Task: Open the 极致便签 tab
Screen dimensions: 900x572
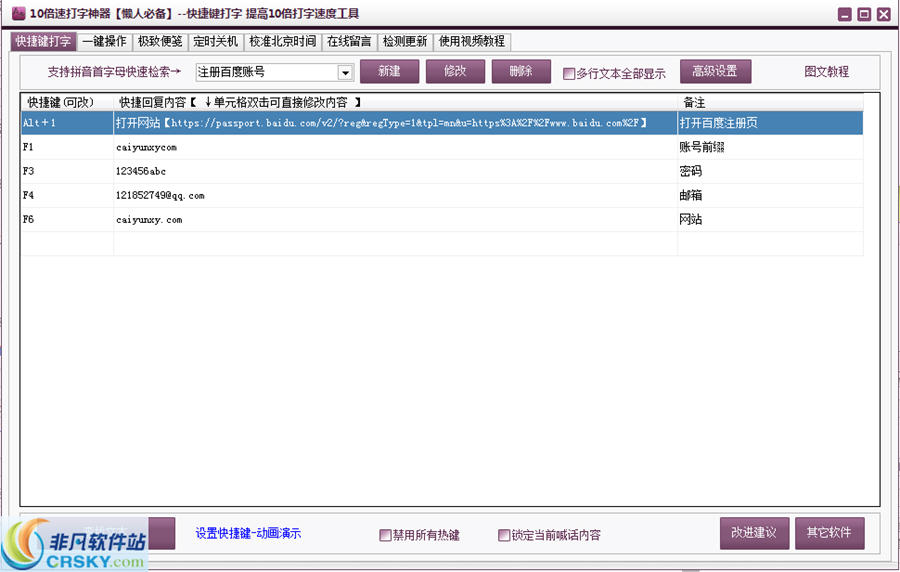Action: coord(160,41)
